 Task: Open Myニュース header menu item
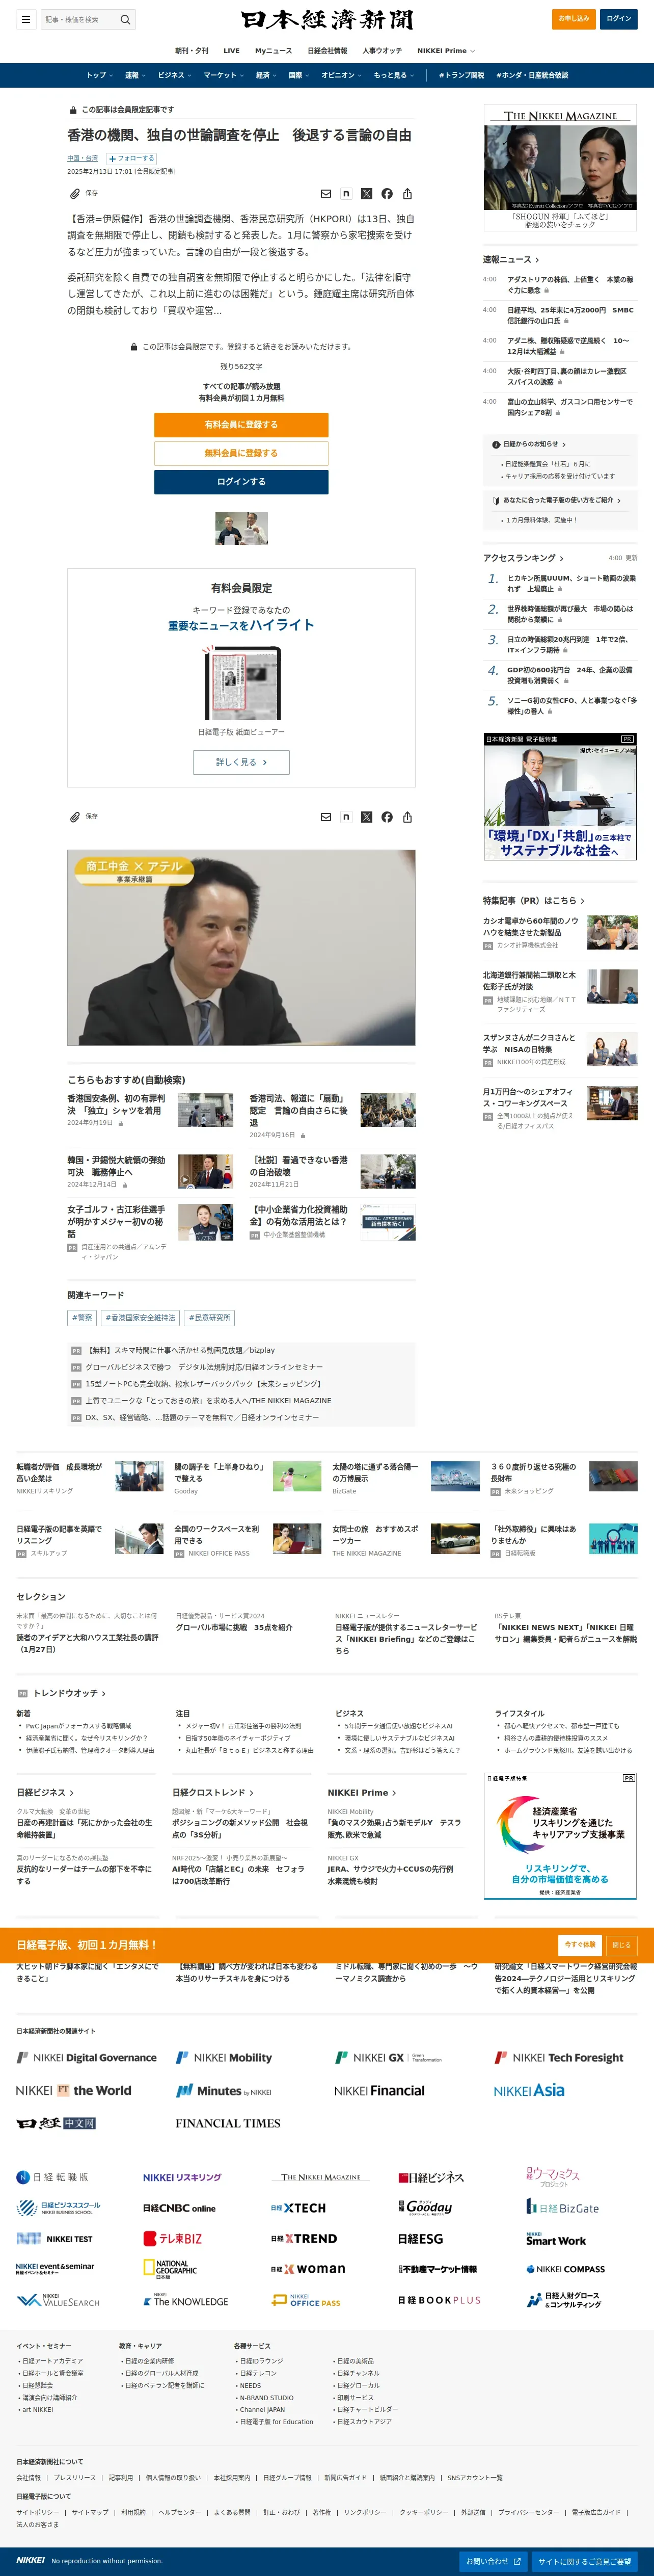[x=273, y=50]
